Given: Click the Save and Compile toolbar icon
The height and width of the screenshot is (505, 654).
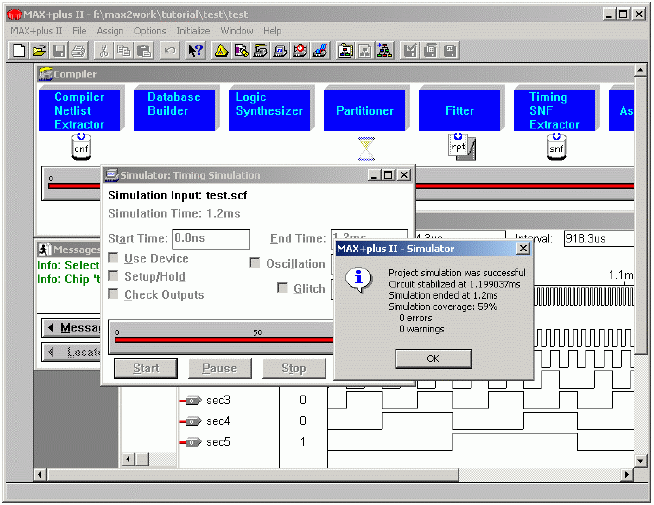Looking at the screenshot, I should coord(430,51).
